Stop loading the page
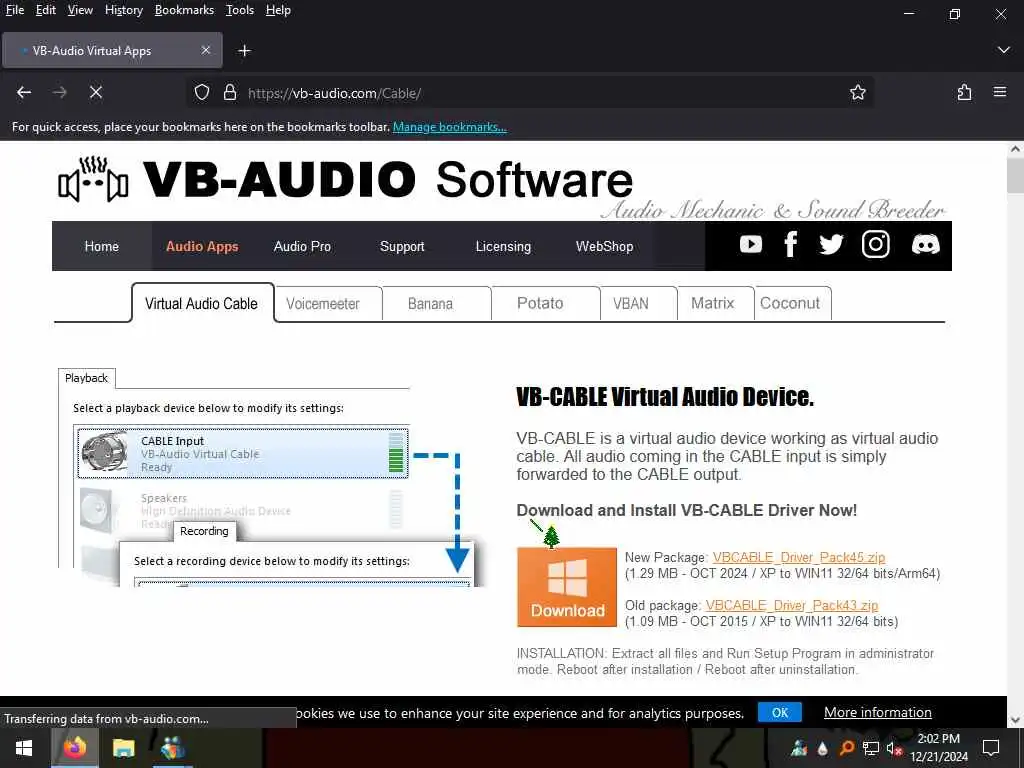This screenshot has width=1024, height=768. [x=96, y=93]
